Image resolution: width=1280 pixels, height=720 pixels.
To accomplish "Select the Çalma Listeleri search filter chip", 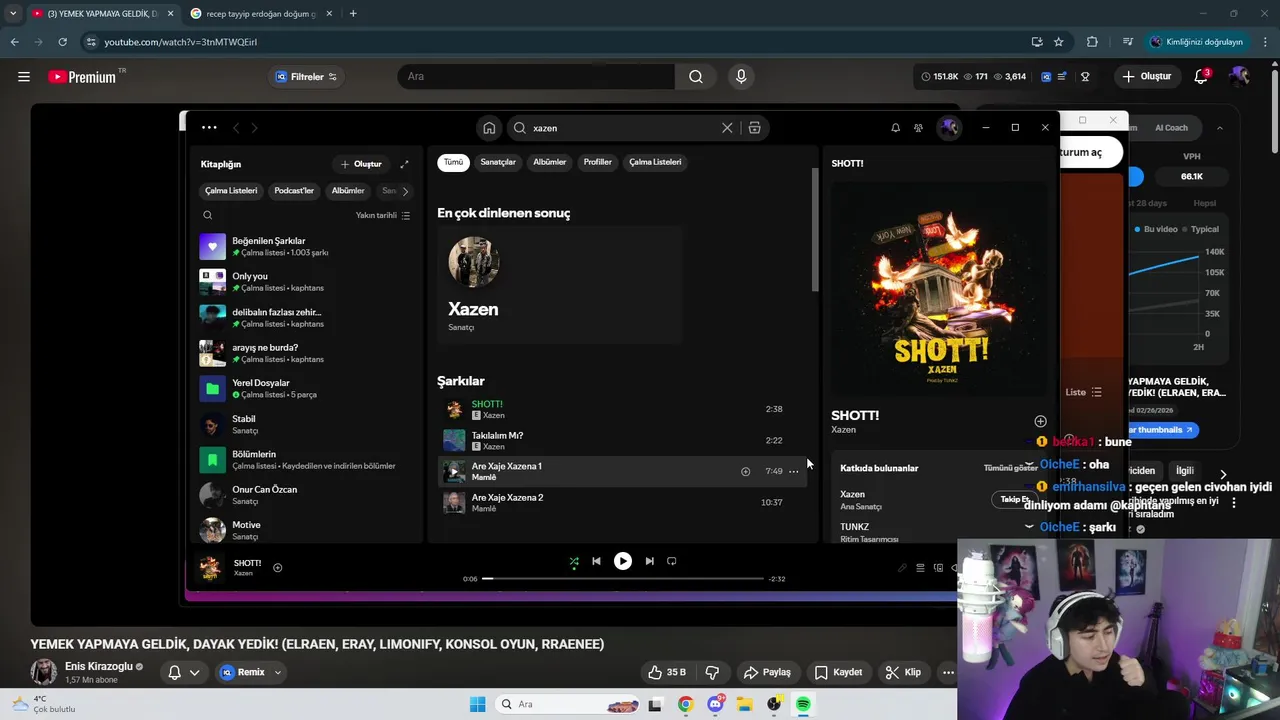I will 655,162.
